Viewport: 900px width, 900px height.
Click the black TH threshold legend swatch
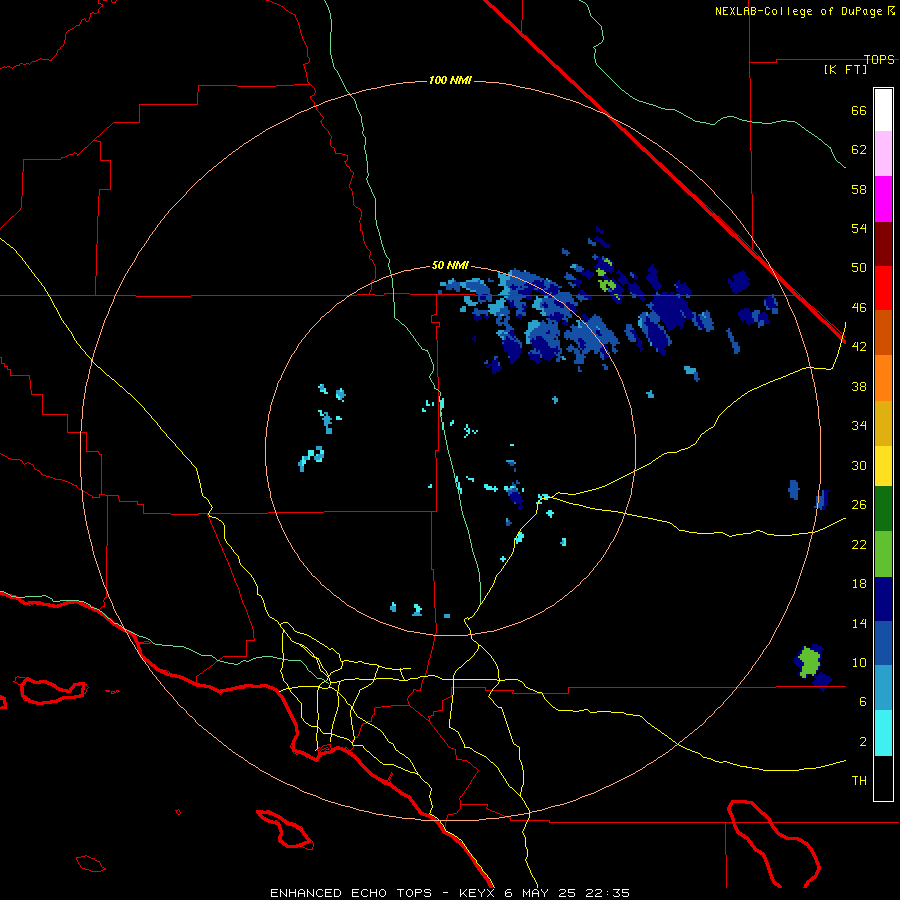[x=883, y=778]
